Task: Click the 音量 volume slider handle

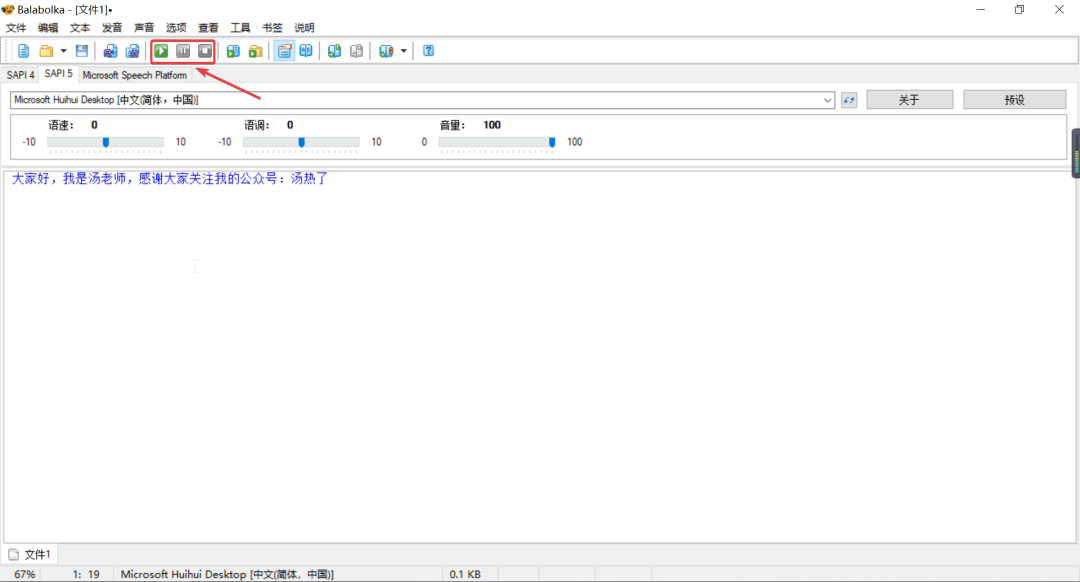Action: [552, 142]
